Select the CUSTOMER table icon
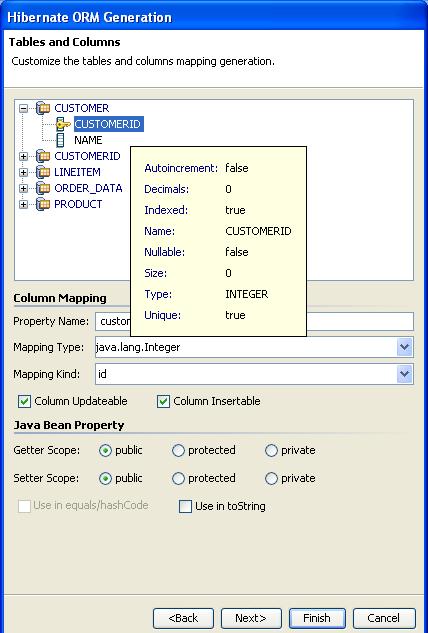This screenshot has height=633, width=428. (x=43, y=108)
